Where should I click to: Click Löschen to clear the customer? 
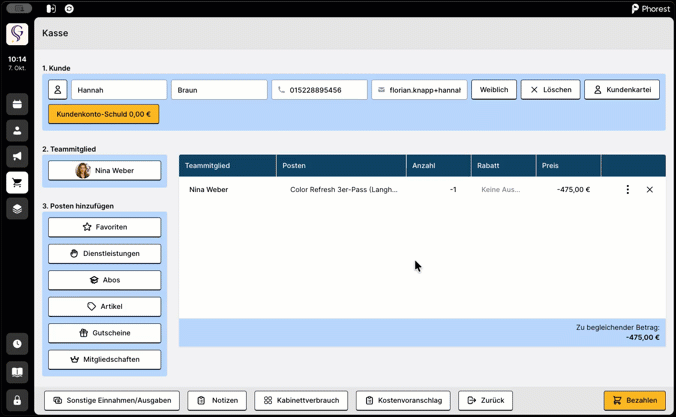550,90
